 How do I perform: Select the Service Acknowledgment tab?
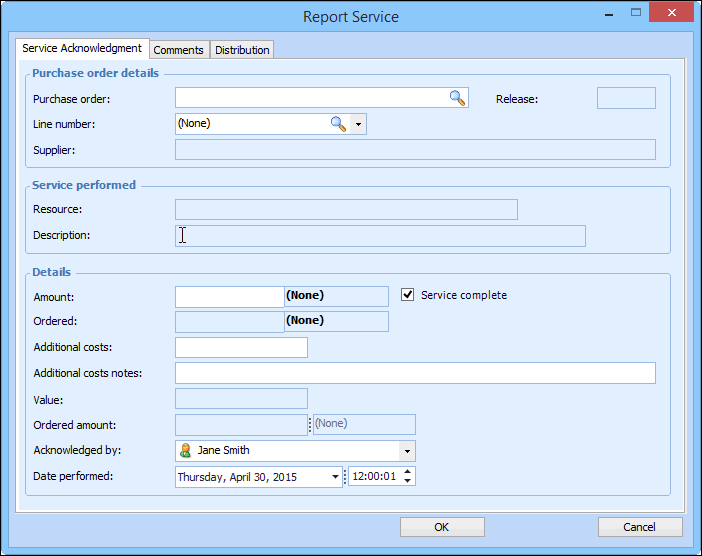click(82, 49)
